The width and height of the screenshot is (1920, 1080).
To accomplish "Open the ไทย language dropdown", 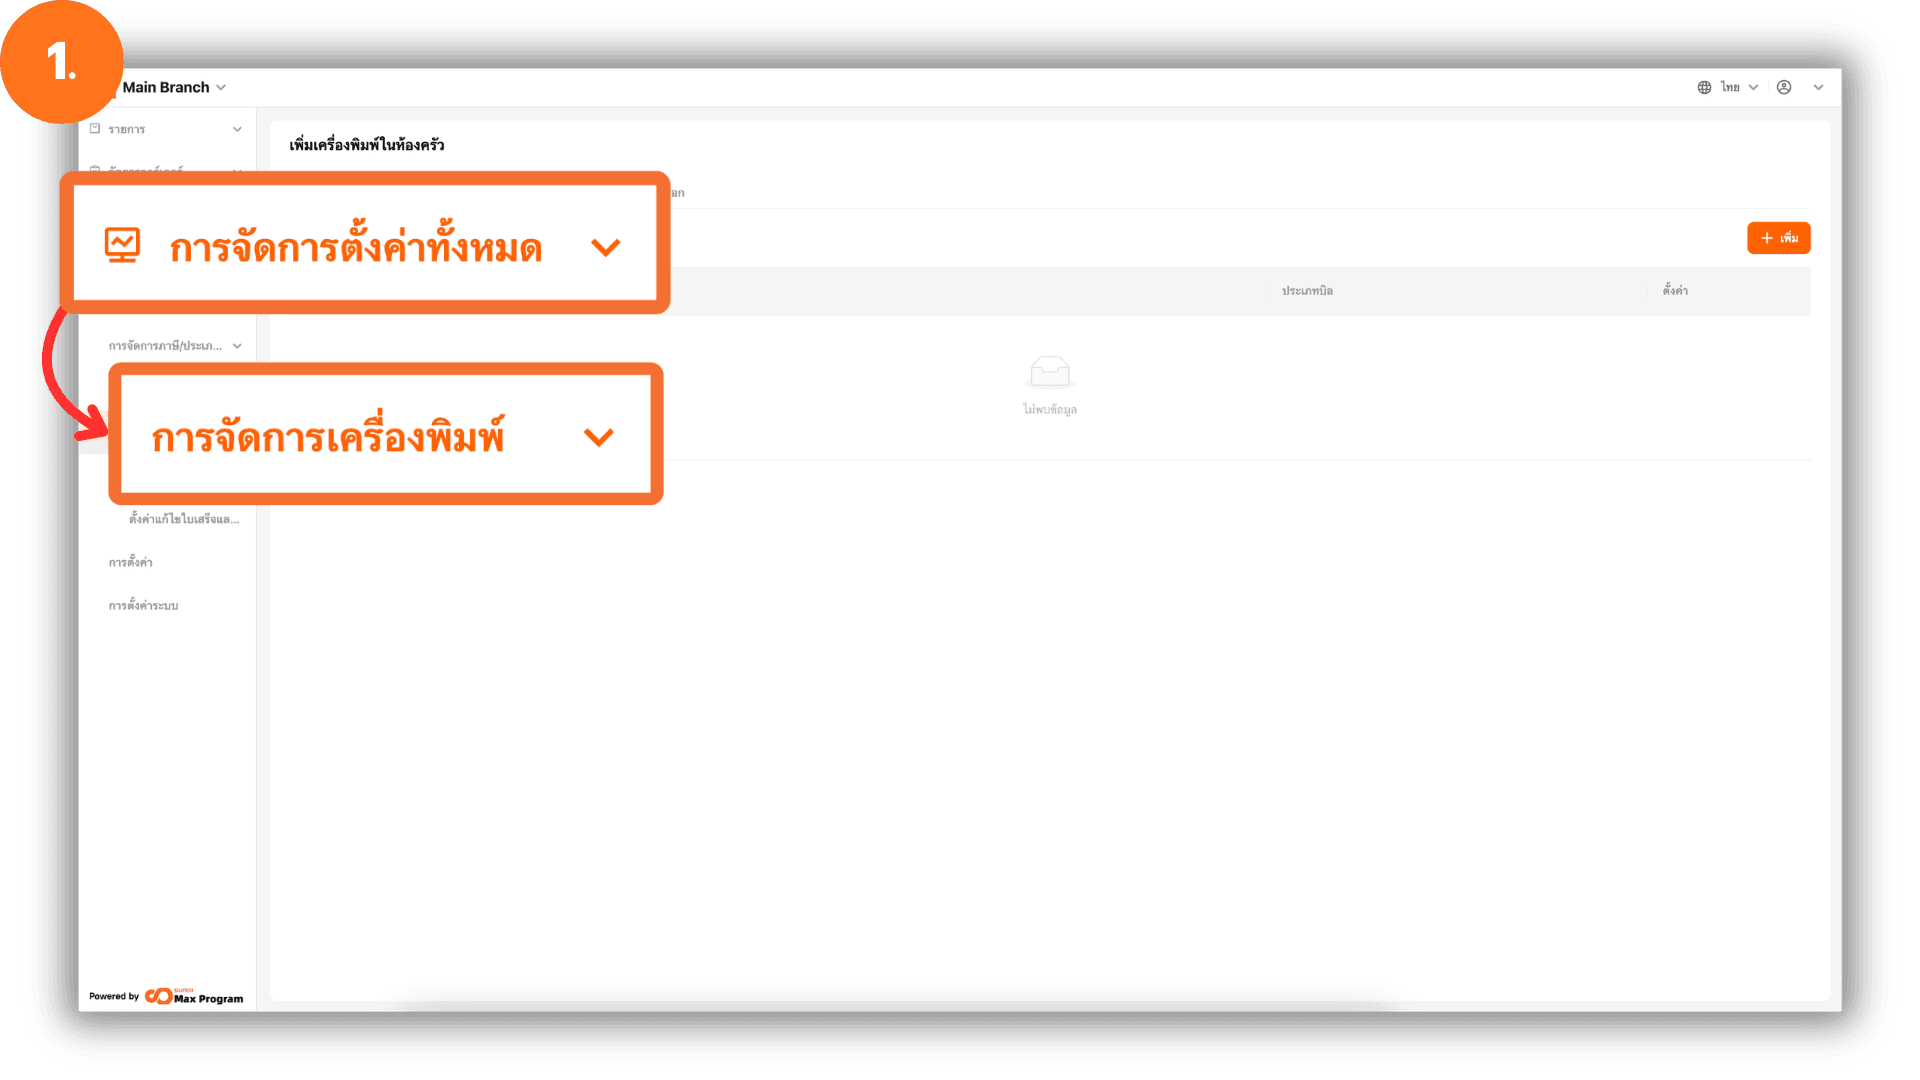I will coord(1739,87).
